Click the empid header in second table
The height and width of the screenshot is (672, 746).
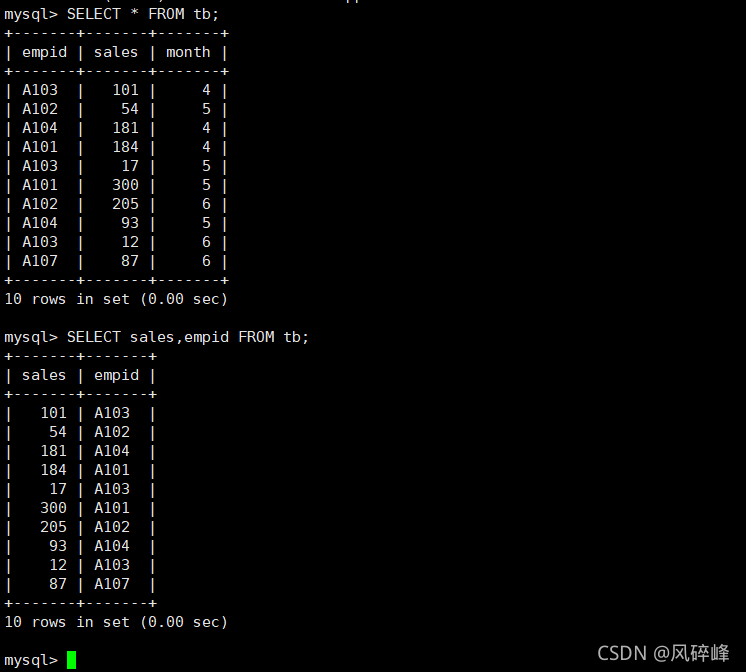coord(117,375)
